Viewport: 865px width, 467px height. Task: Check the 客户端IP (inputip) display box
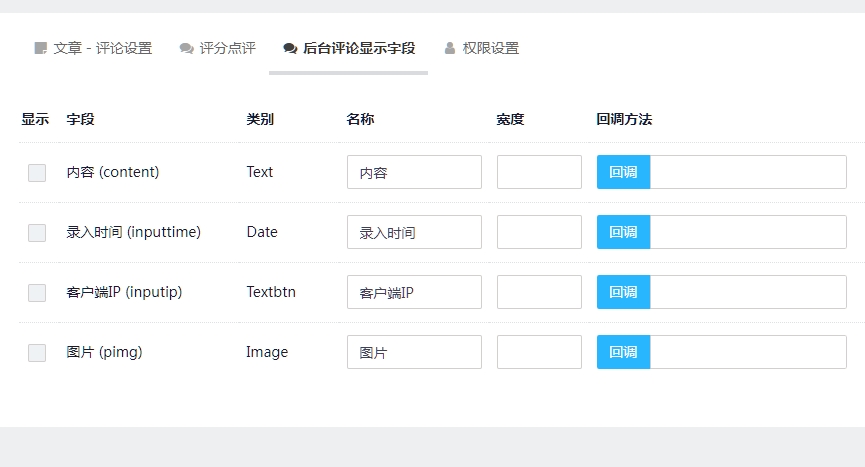tap(37, 292)
